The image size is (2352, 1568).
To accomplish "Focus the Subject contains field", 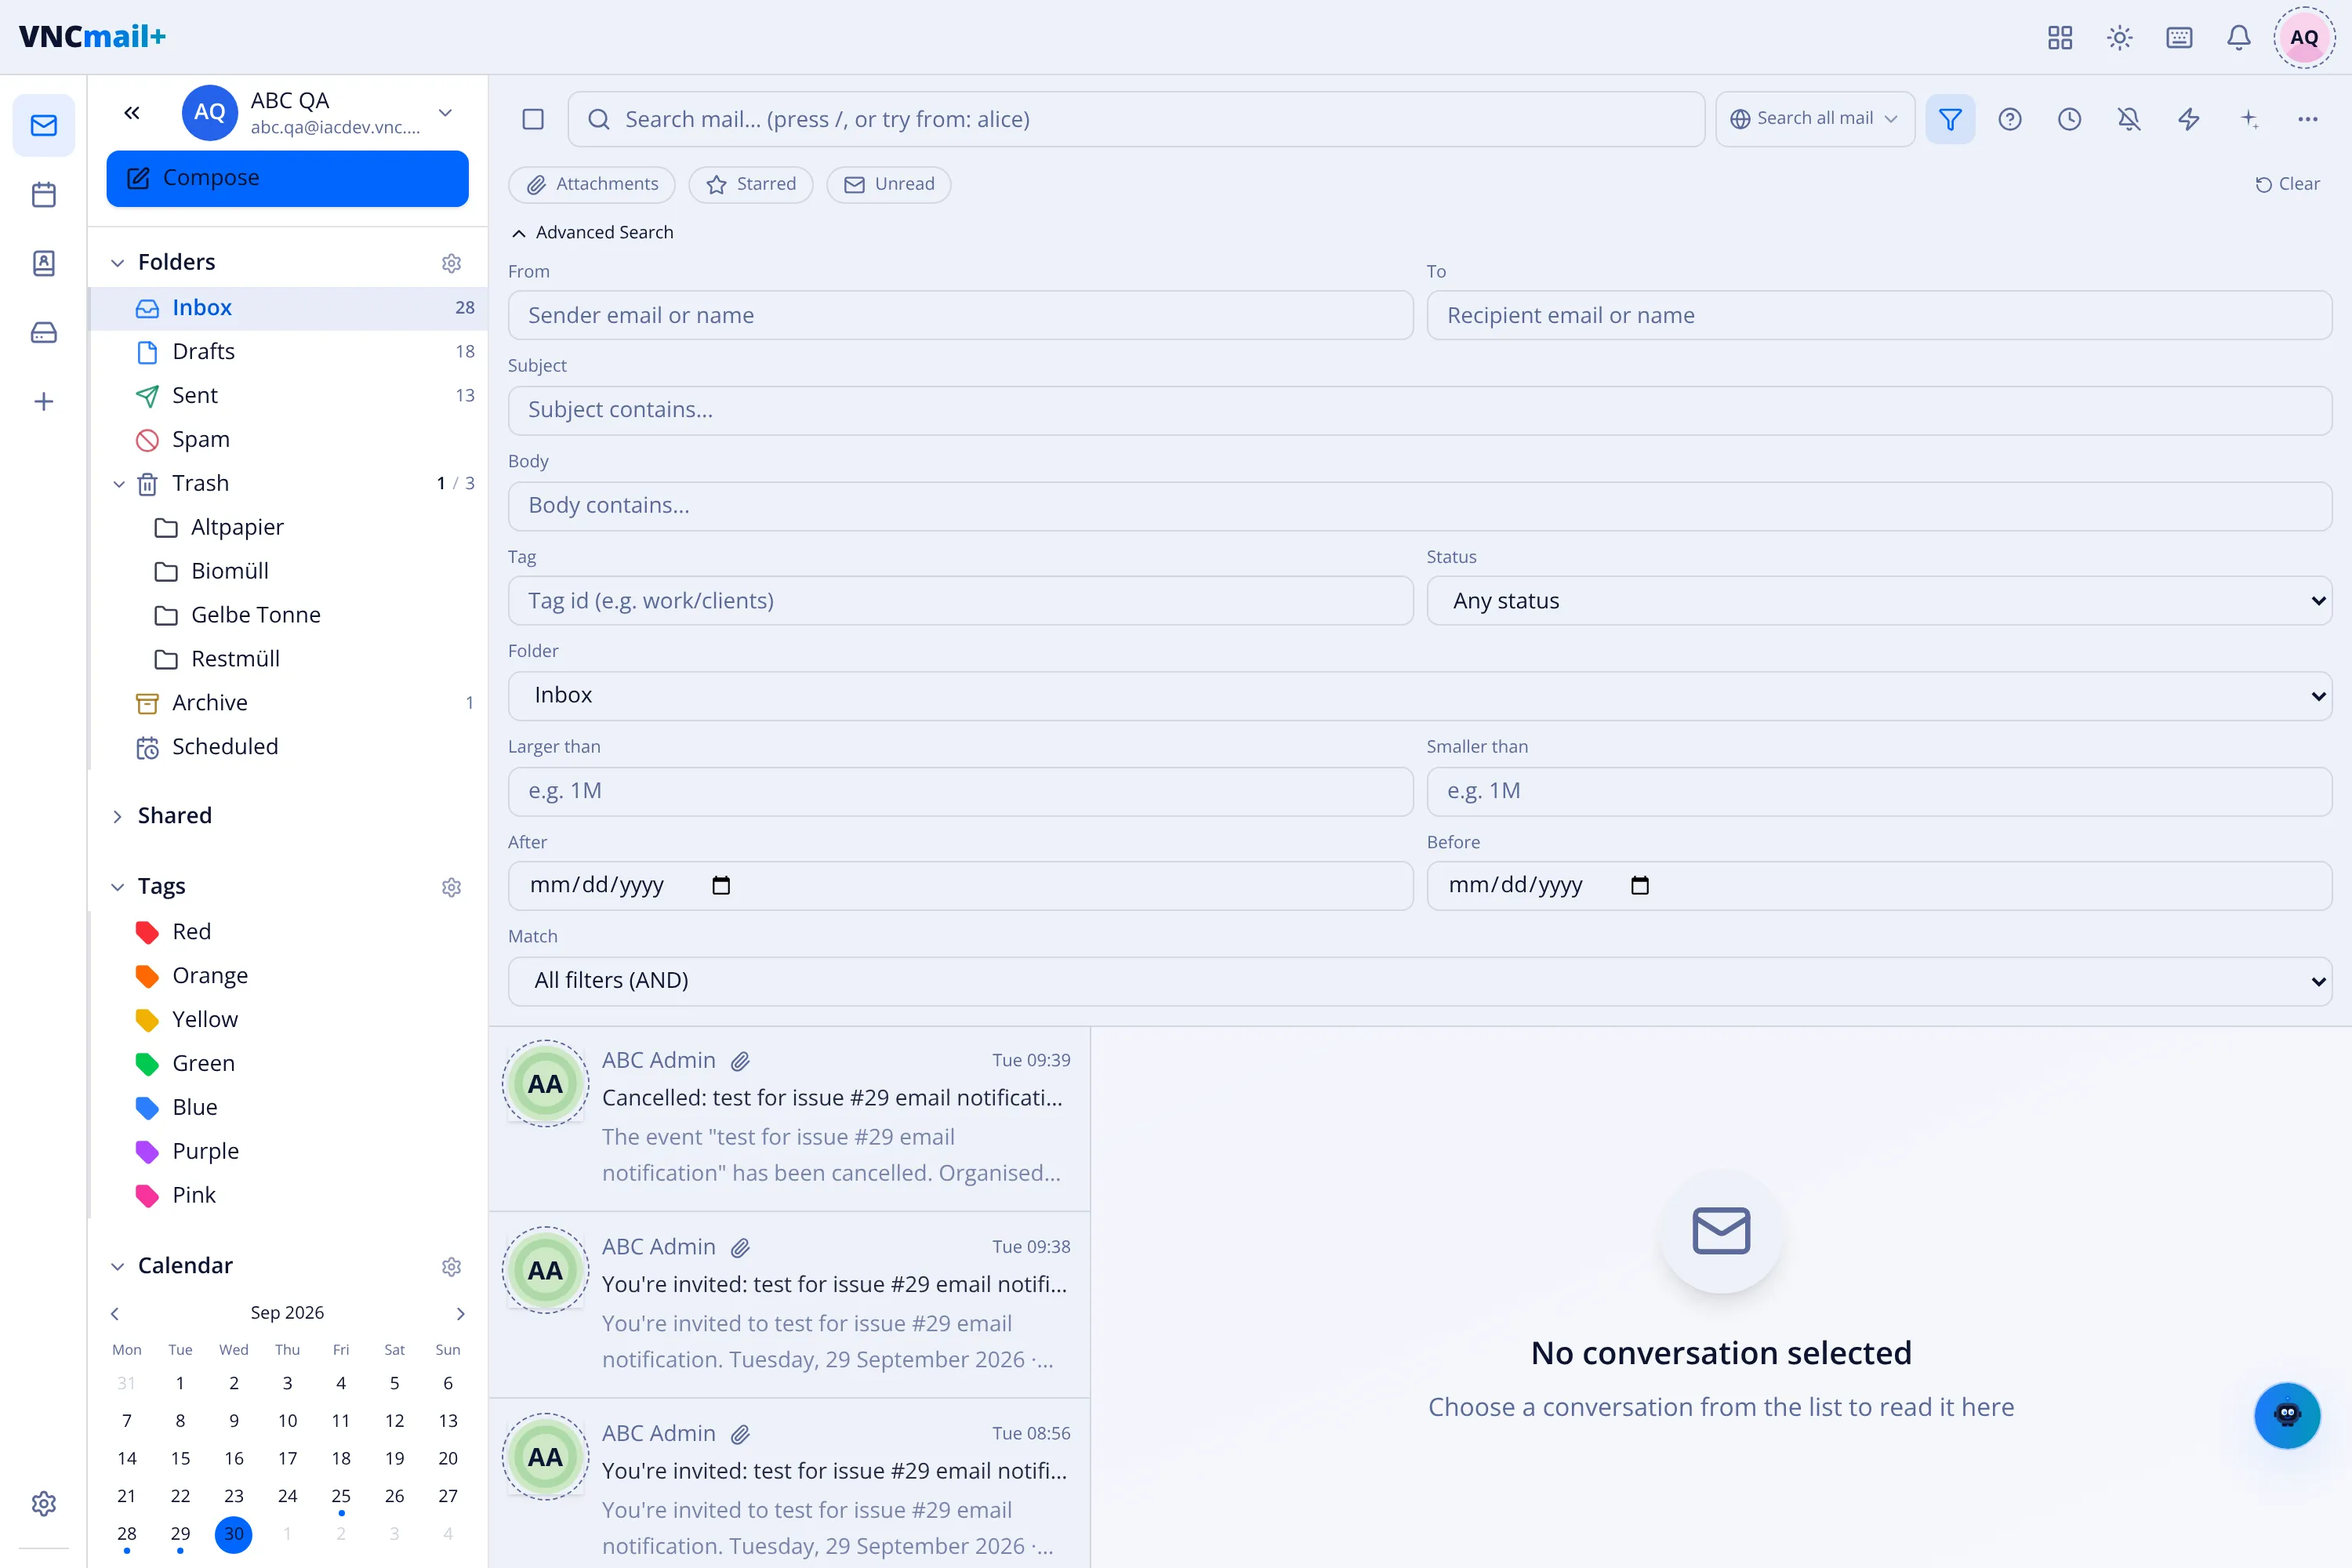I will [1420, 411].
